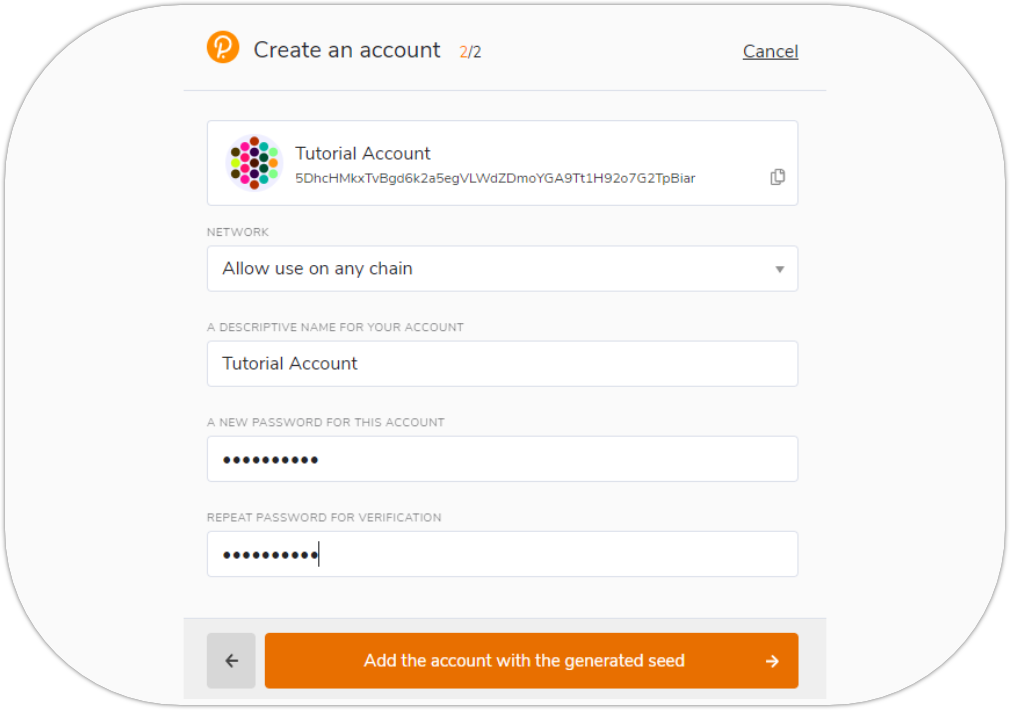
Task: Copy the account address via copy icon
Action: (777, 177)
